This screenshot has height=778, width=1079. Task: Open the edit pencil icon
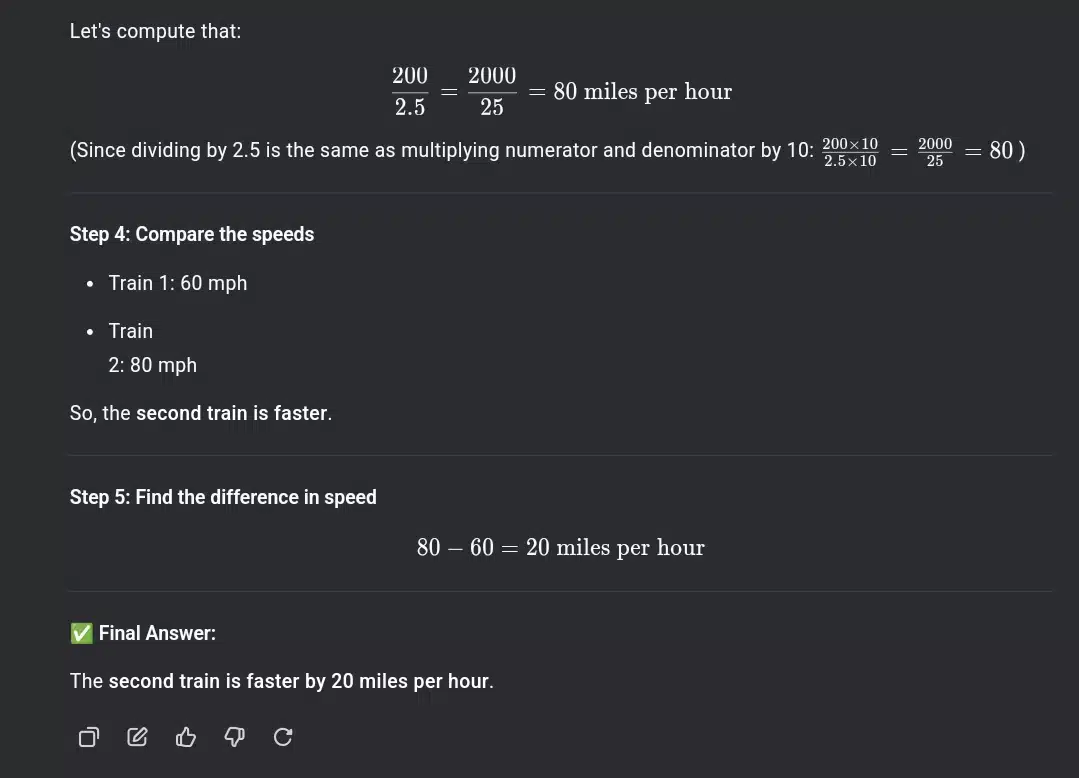point(137,737)
